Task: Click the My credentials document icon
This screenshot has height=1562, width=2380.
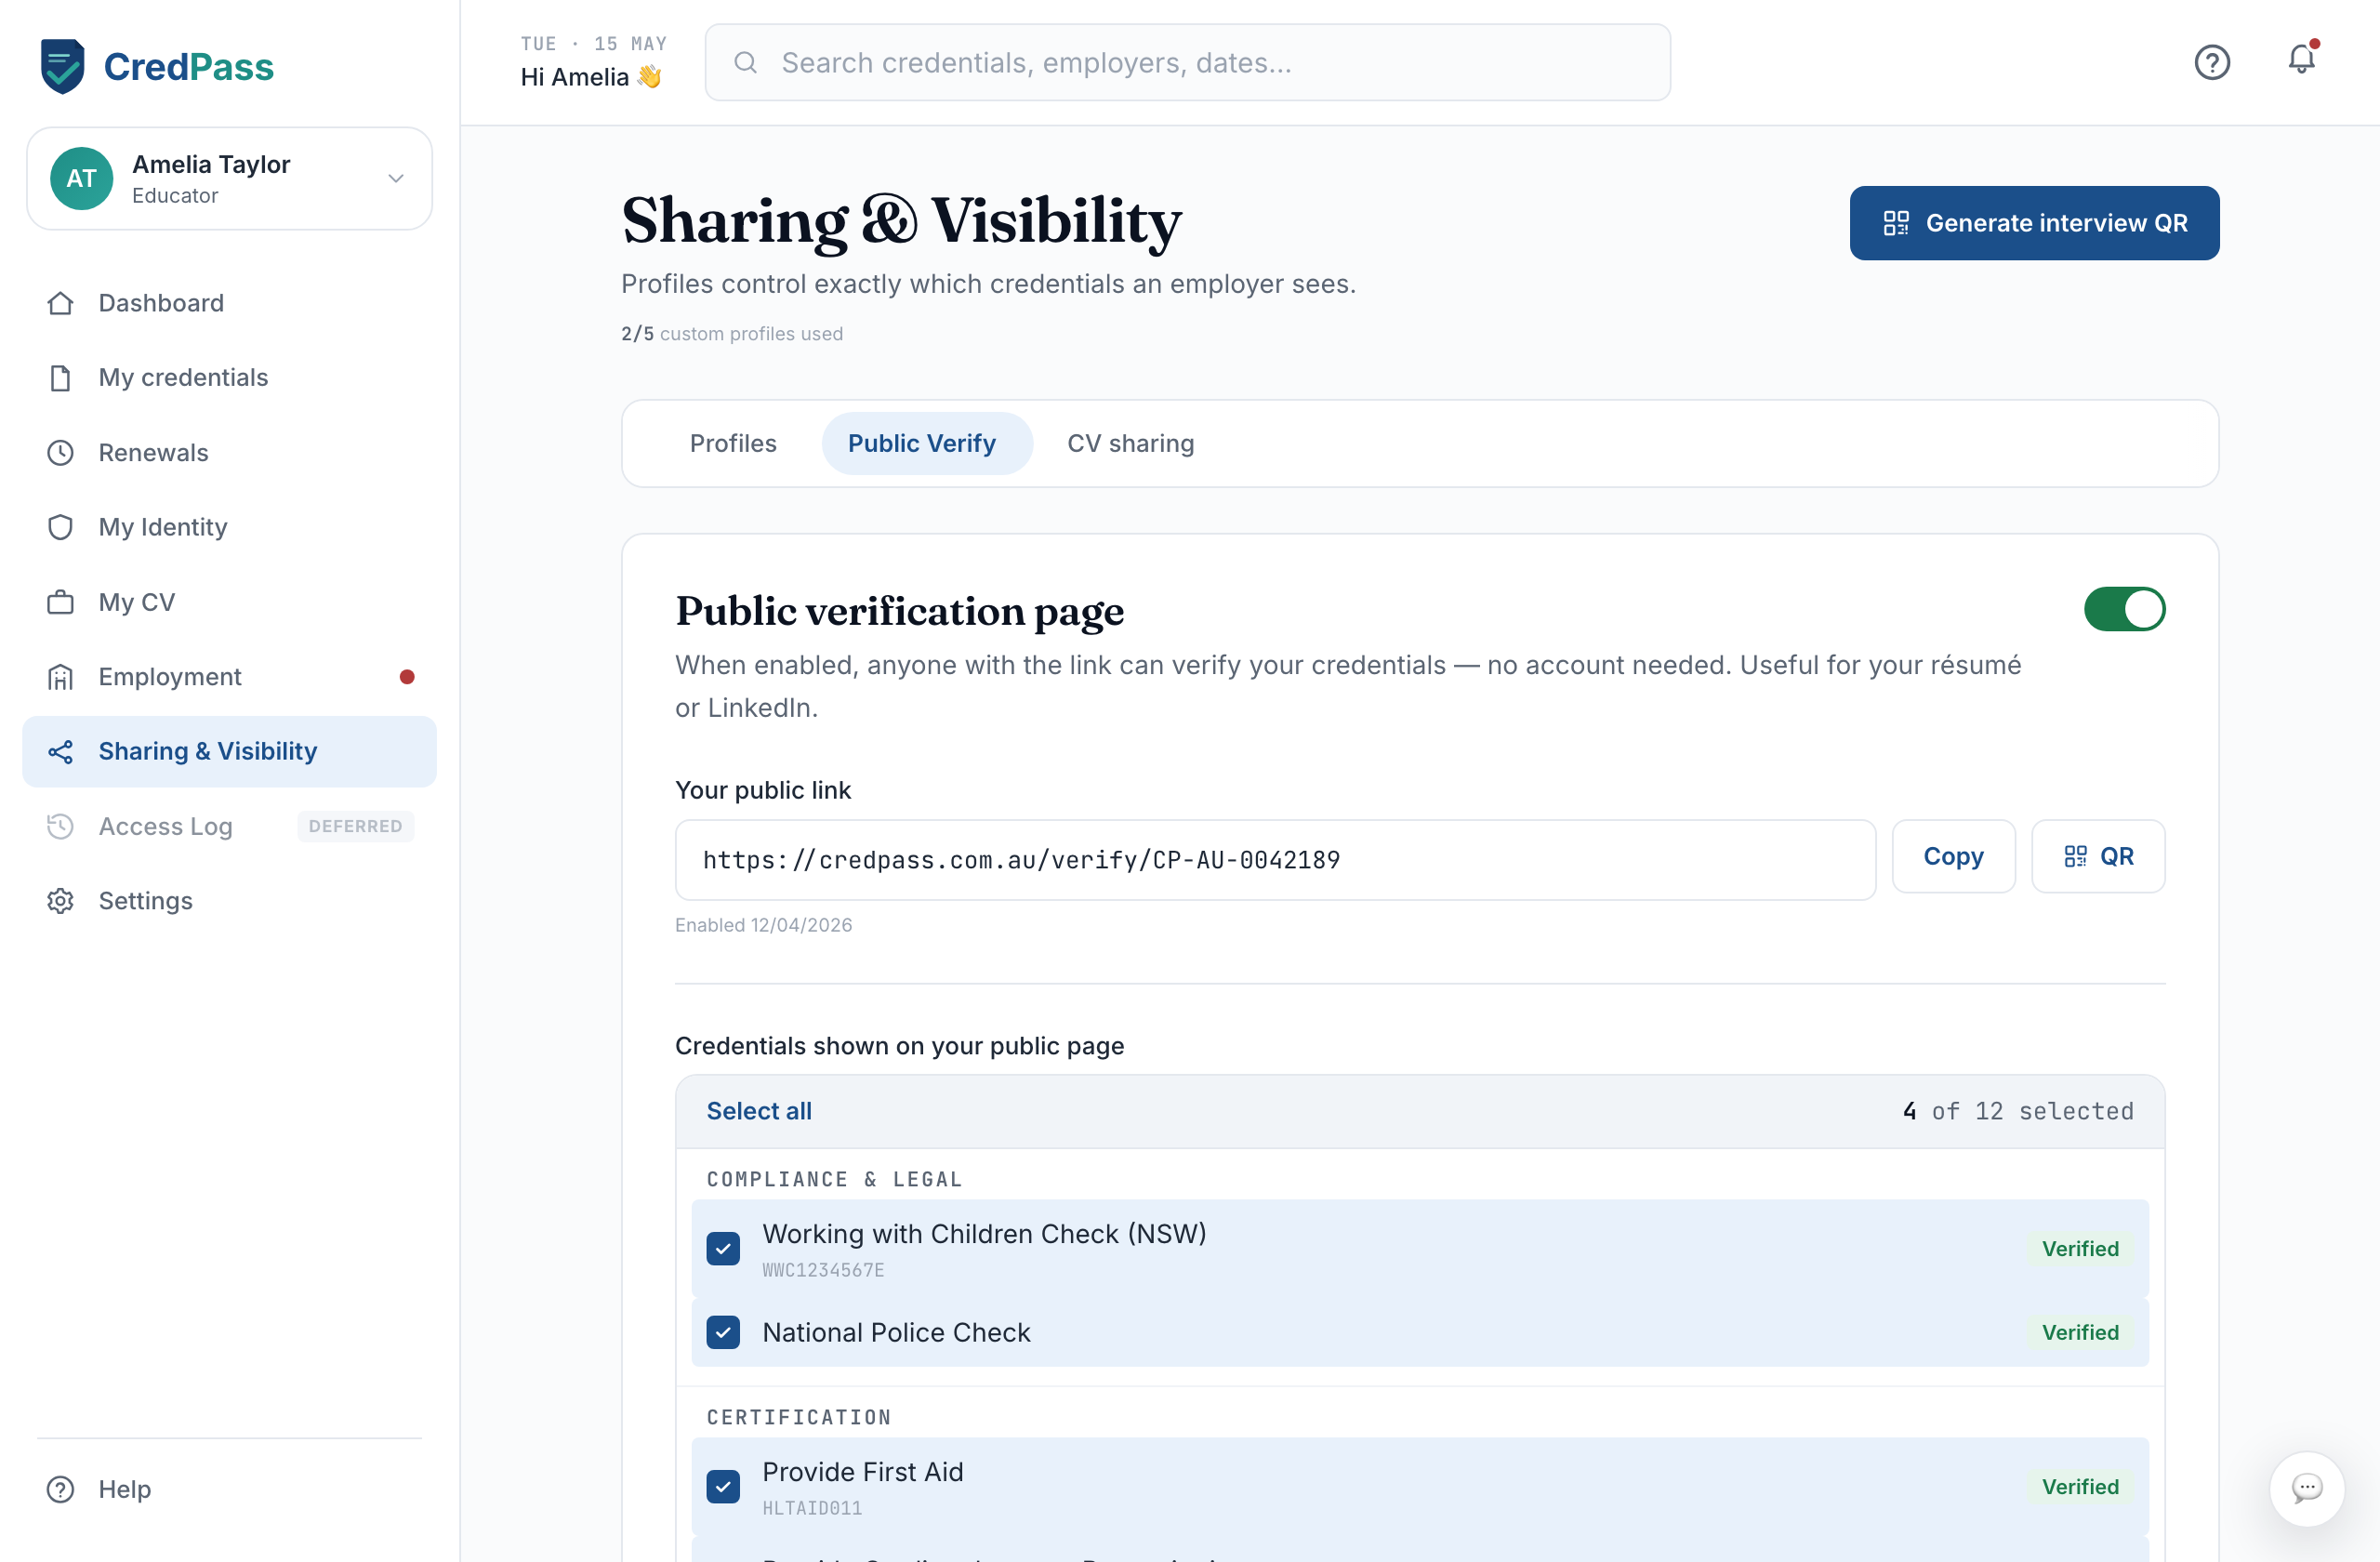Action: pos(60,378)
